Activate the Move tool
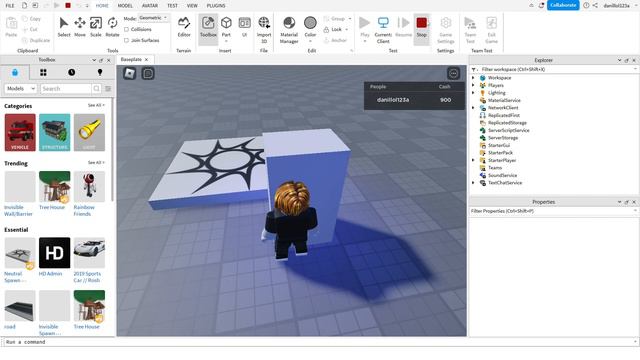640x360 pixels. pos(80,27)
